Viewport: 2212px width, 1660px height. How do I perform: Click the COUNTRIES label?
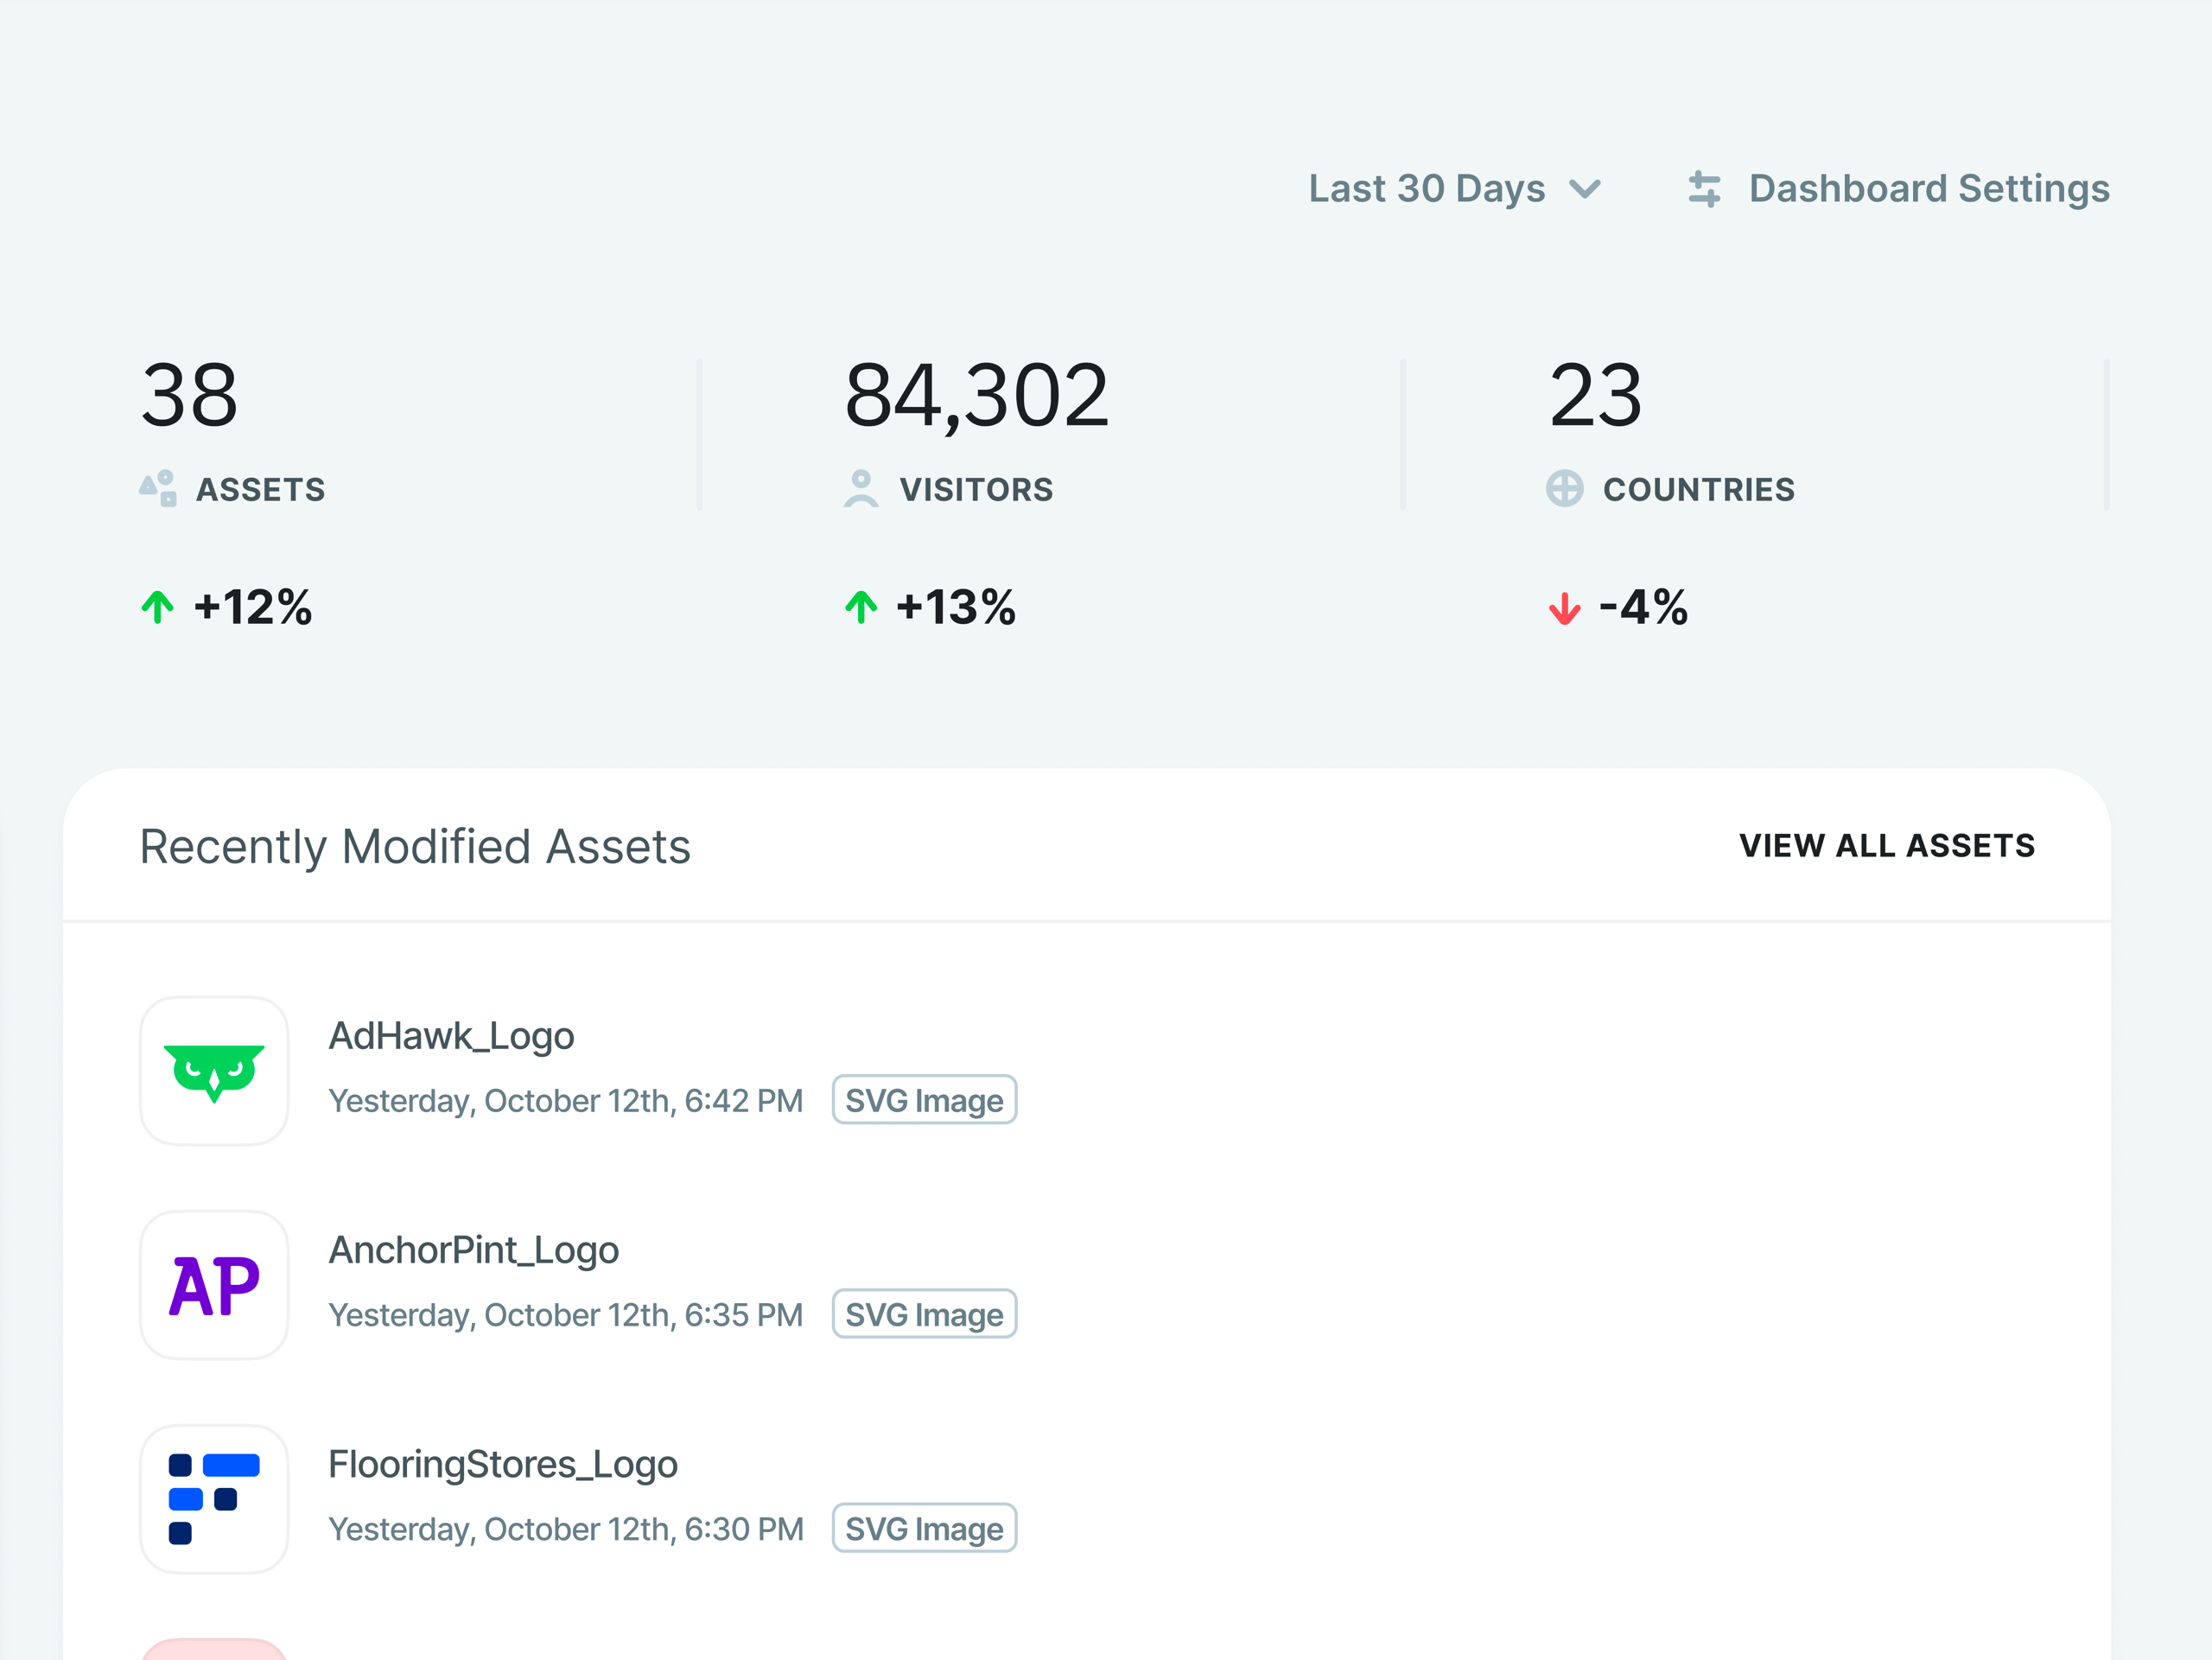pos(1700,490)
